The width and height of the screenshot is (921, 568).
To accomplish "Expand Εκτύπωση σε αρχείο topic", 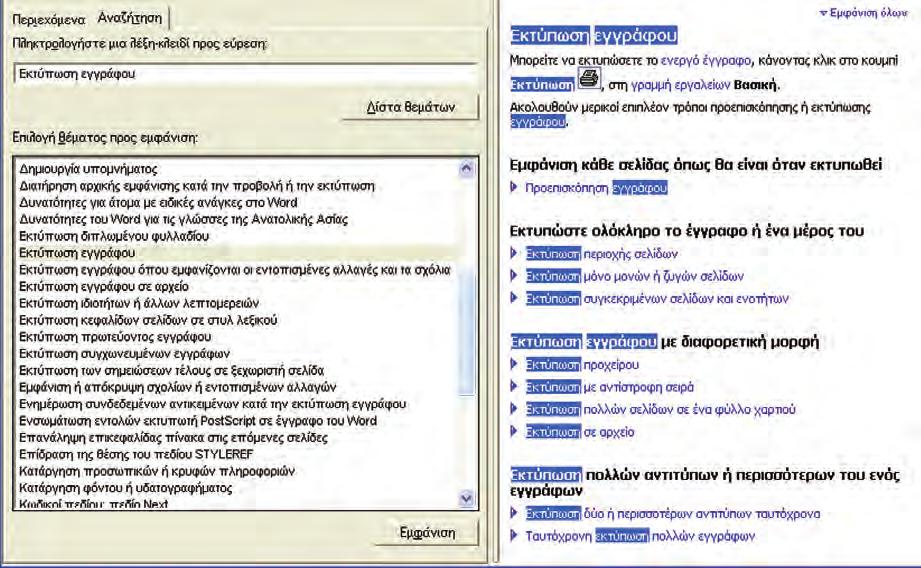I will tap(573, 432).
